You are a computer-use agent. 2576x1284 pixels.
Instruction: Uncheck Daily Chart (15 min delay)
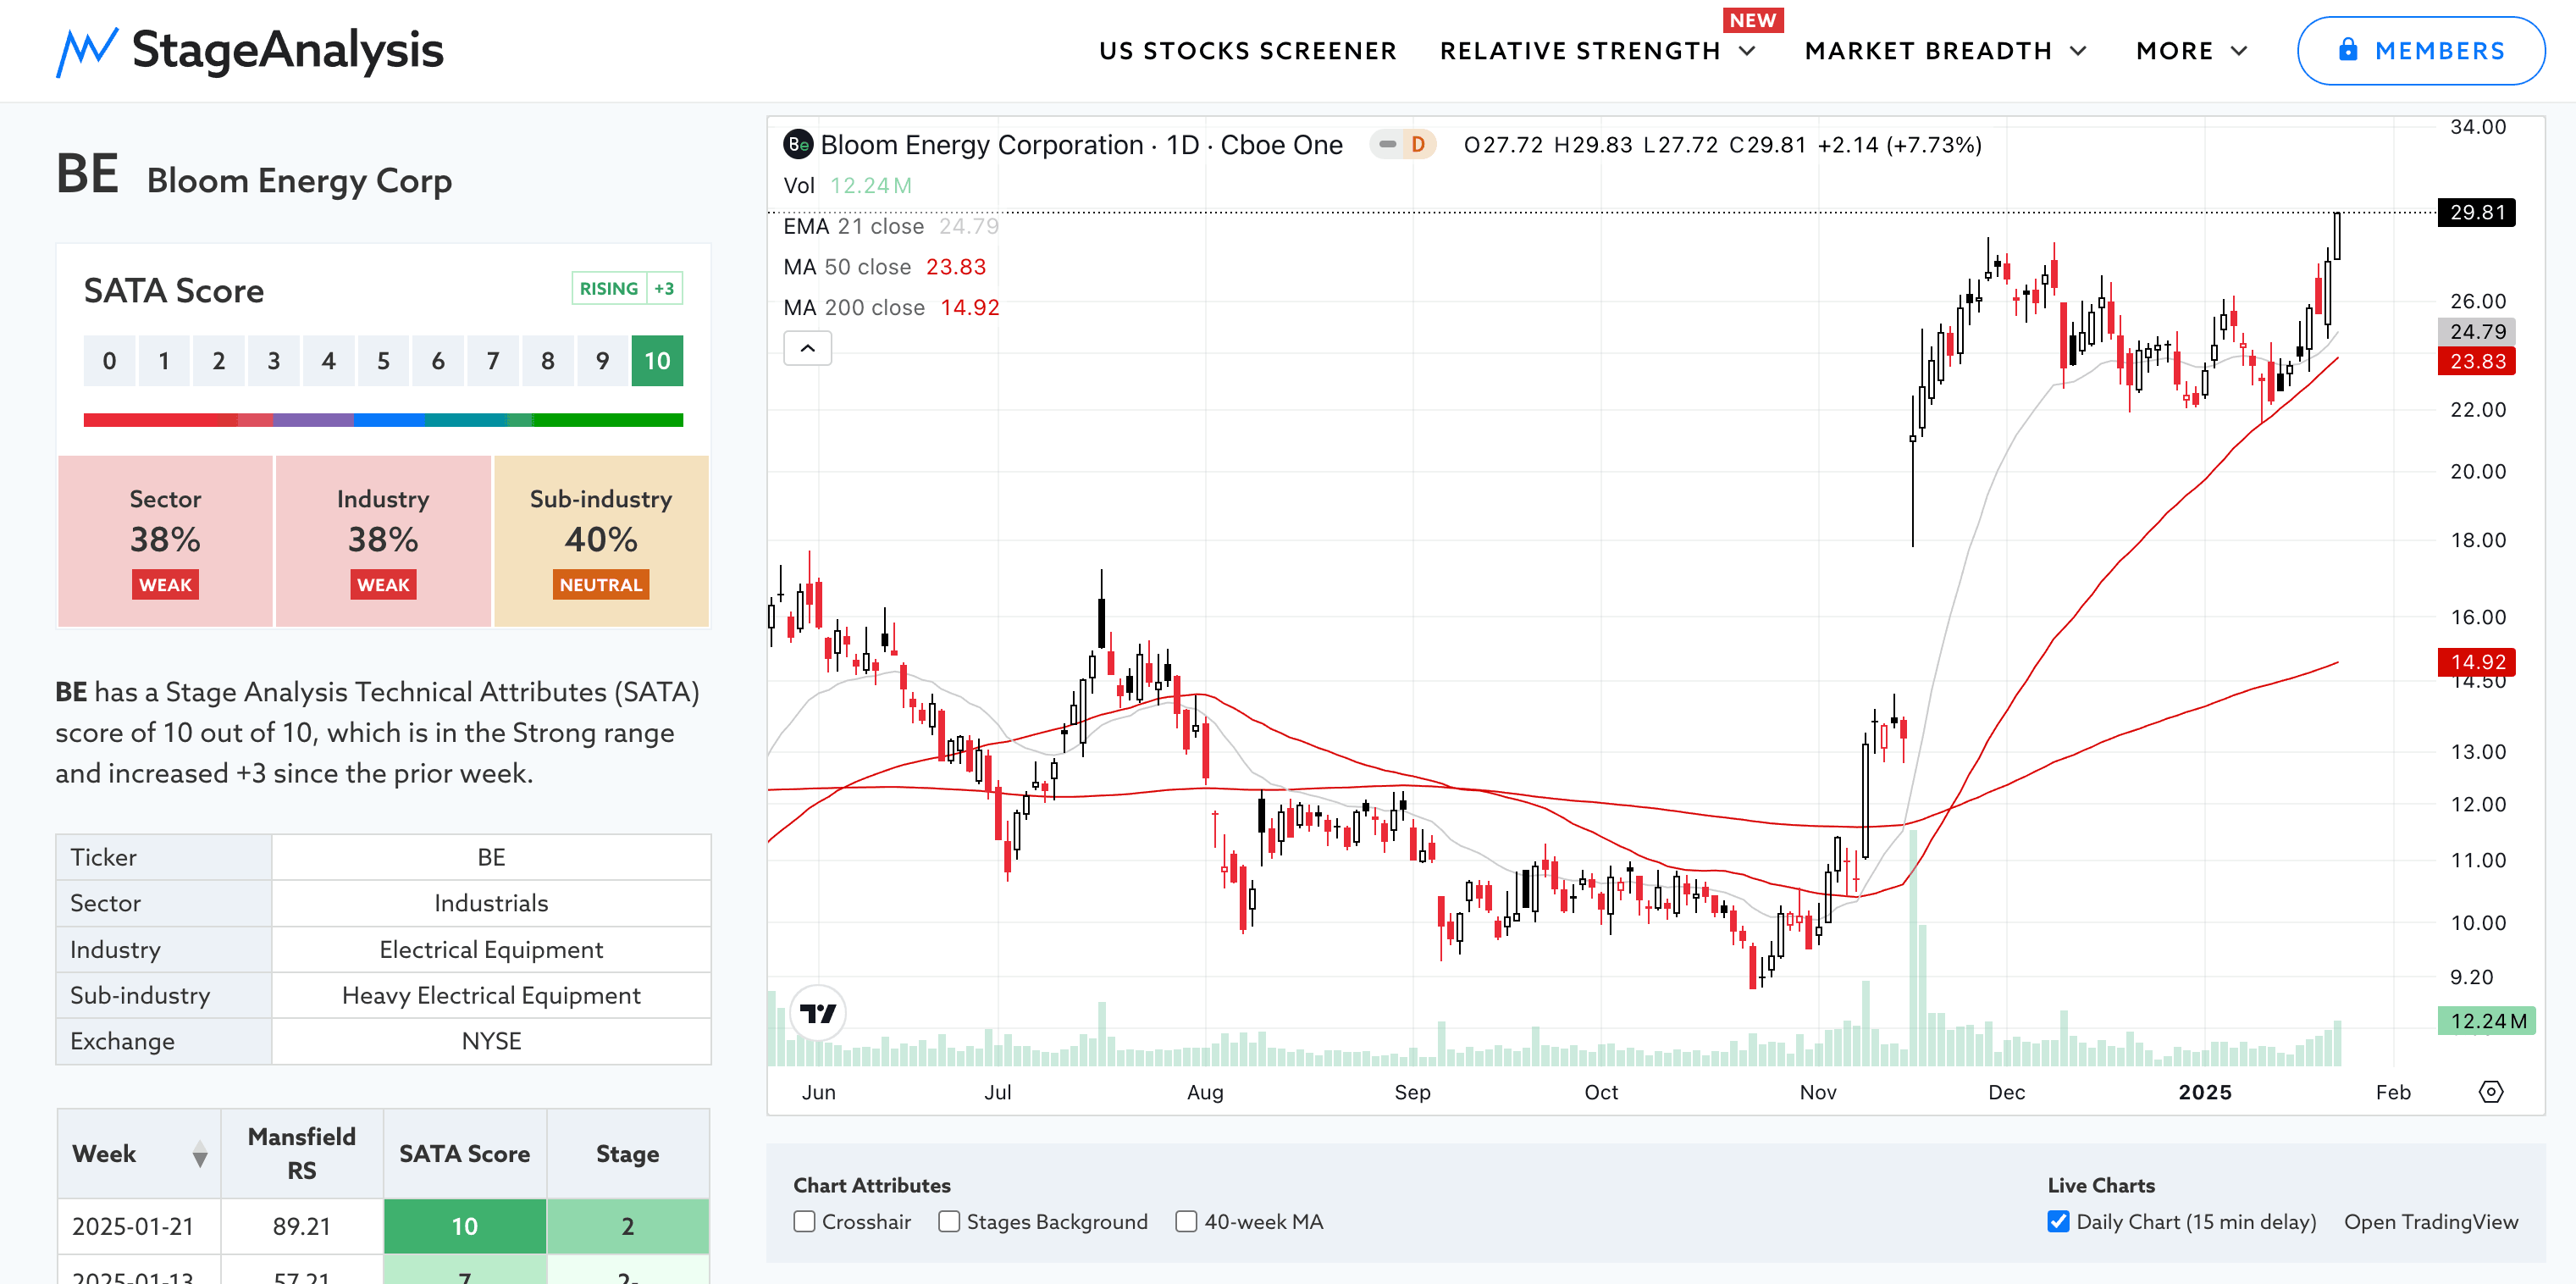pyautogui.click(x=2058, y=1221)
